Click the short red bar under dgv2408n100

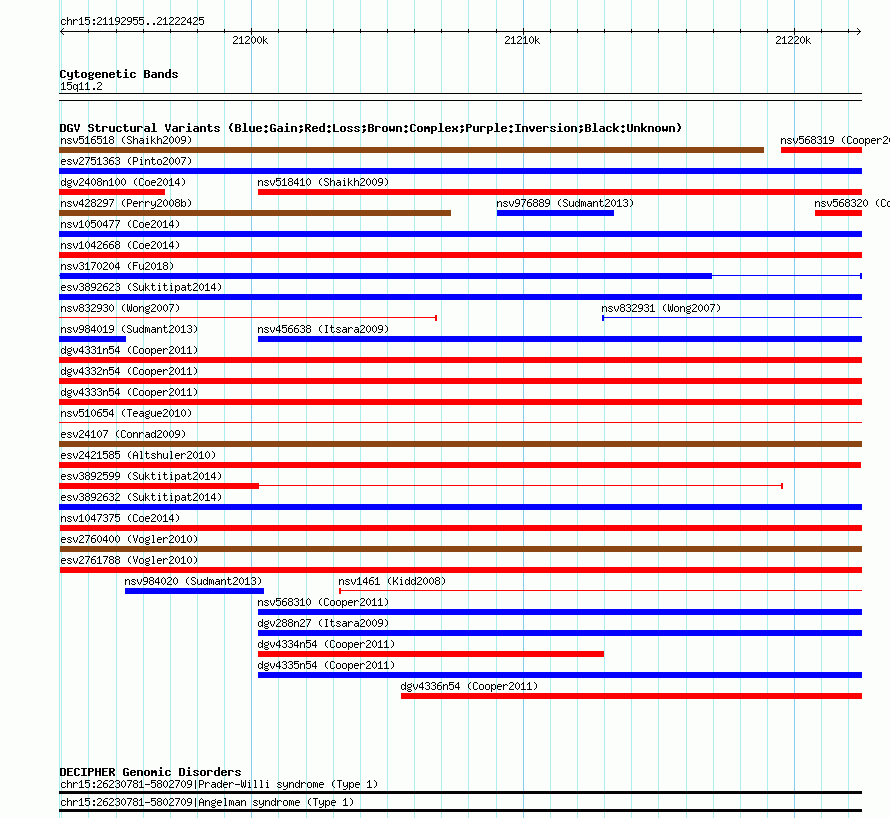[112, 192]
